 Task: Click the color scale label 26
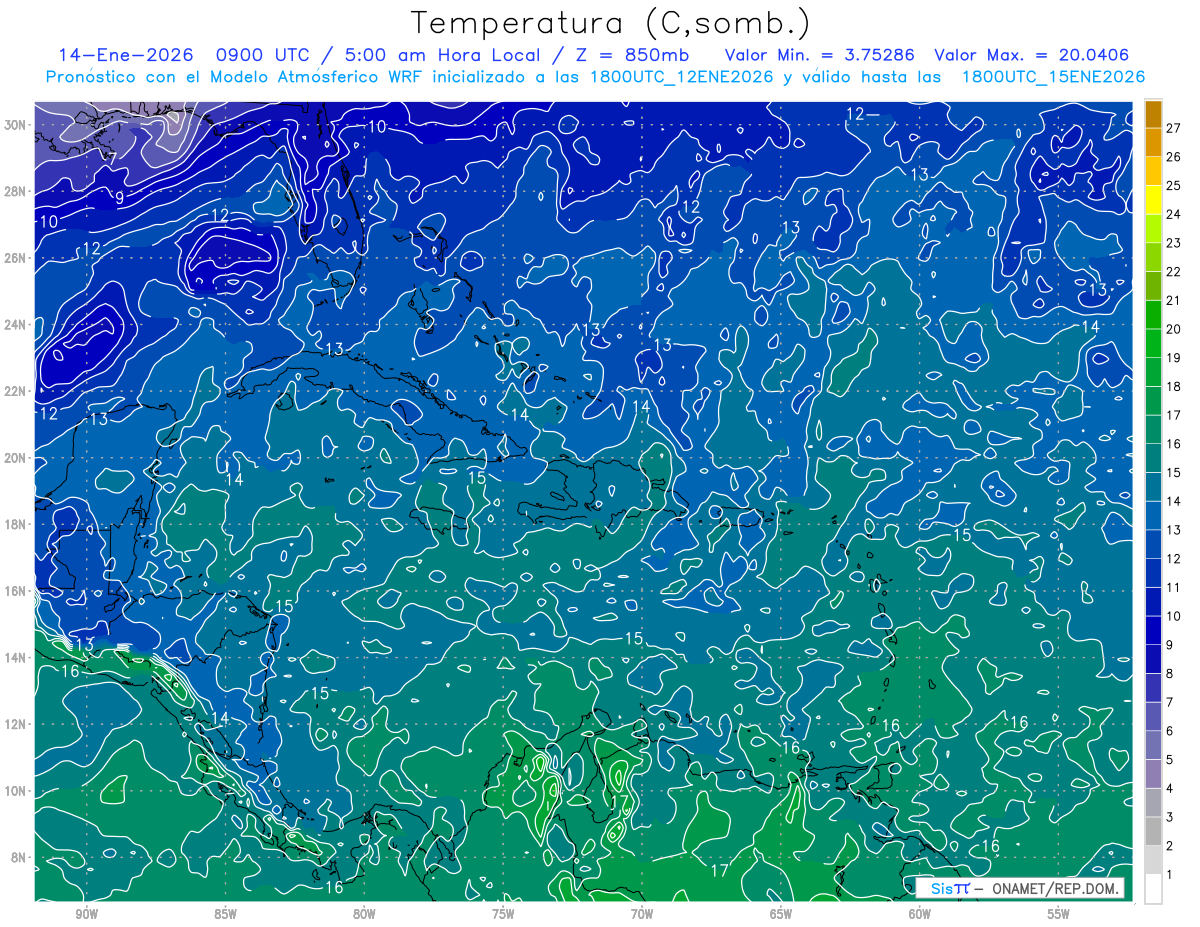coord(1173,157)
